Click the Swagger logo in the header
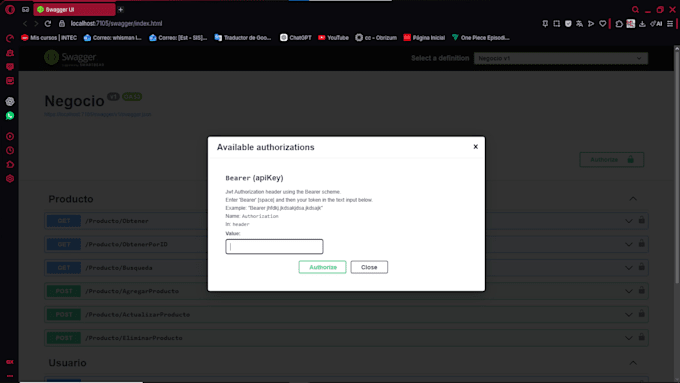Viewport: 680px width, 383px height. (x=74, y=58)
